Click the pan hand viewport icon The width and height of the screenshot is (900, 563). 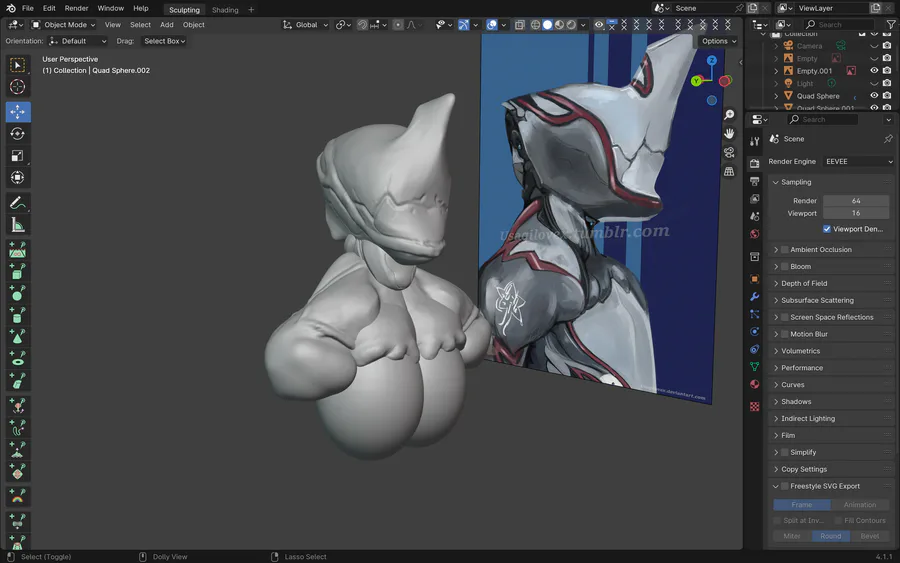[x=729, y=134]
